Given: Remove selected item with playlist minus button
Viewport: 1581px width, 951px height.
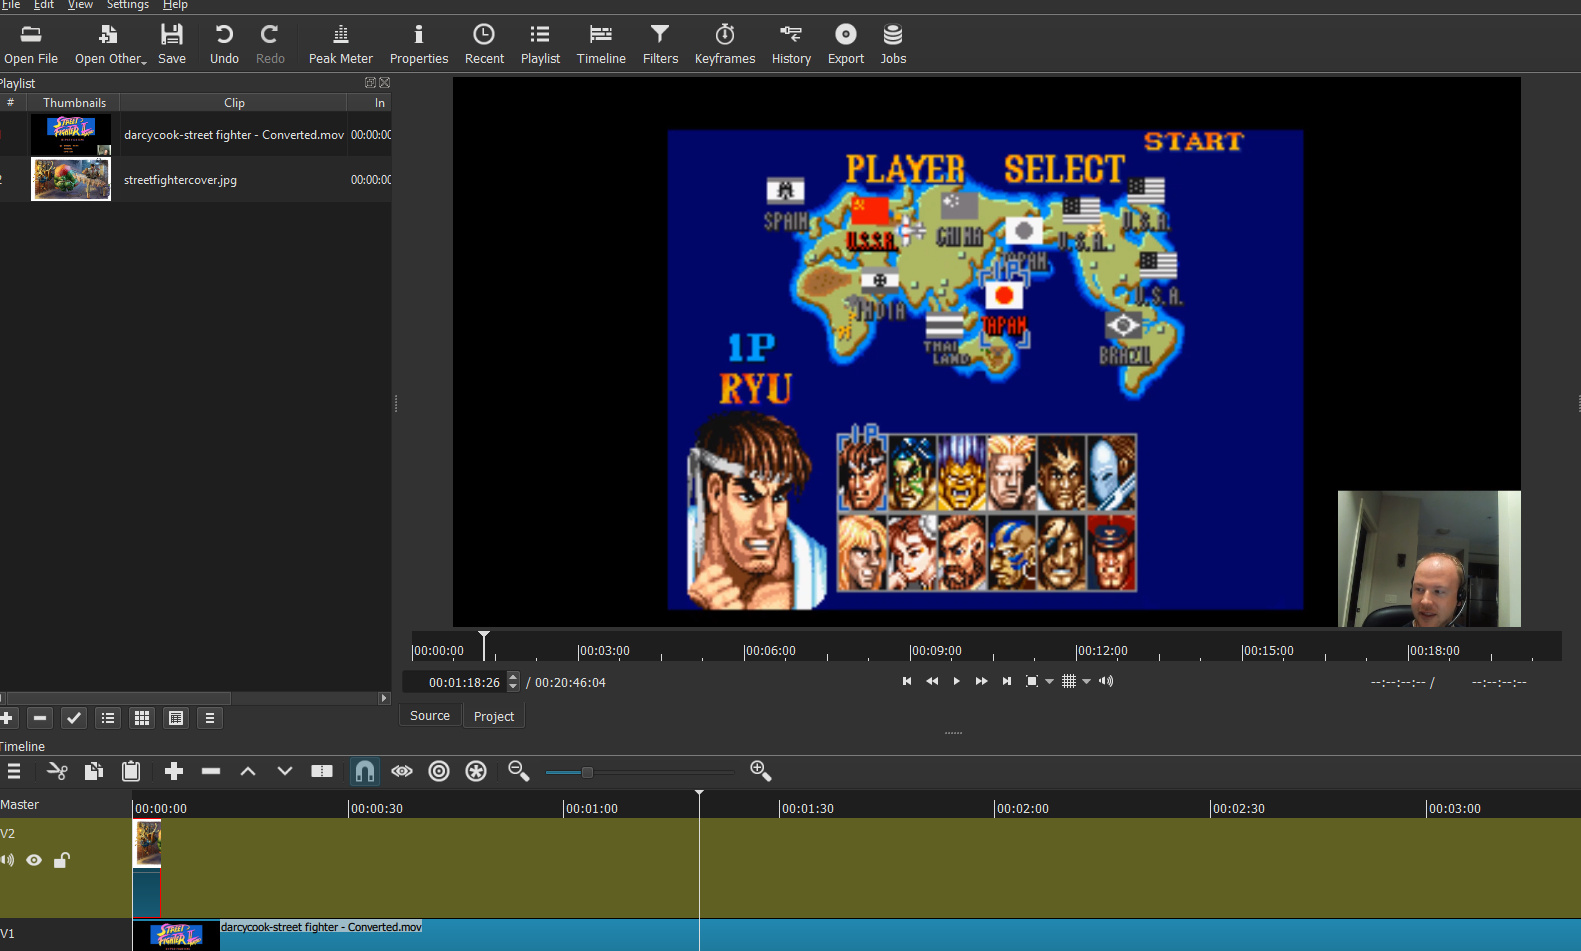Looking at the screenshot, I should tap(40, 718).
